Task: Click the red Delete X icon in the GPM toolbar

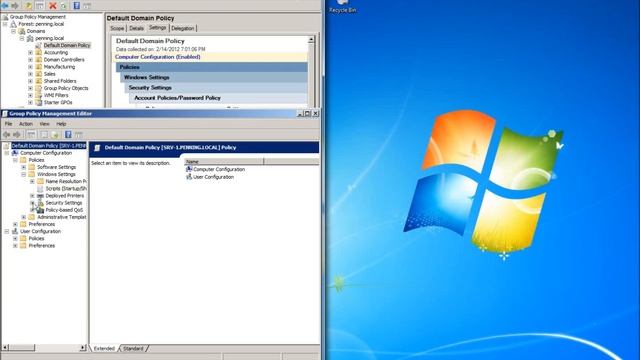Action: (x=53, y=5)
